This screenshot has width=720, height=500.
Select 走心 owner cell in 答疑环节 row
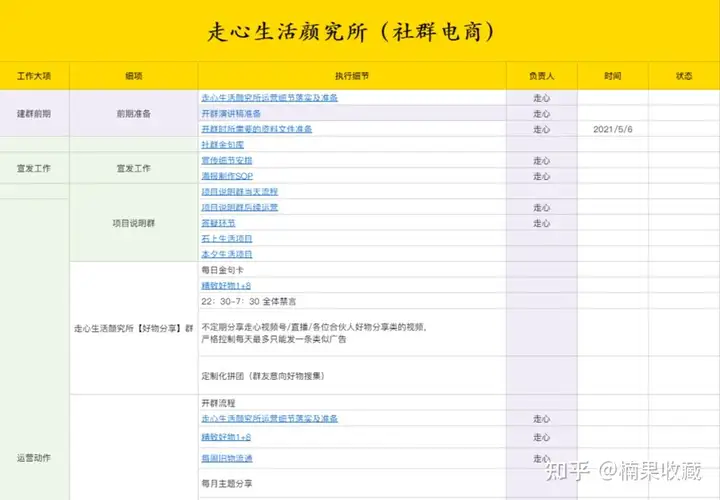point(541,223)
